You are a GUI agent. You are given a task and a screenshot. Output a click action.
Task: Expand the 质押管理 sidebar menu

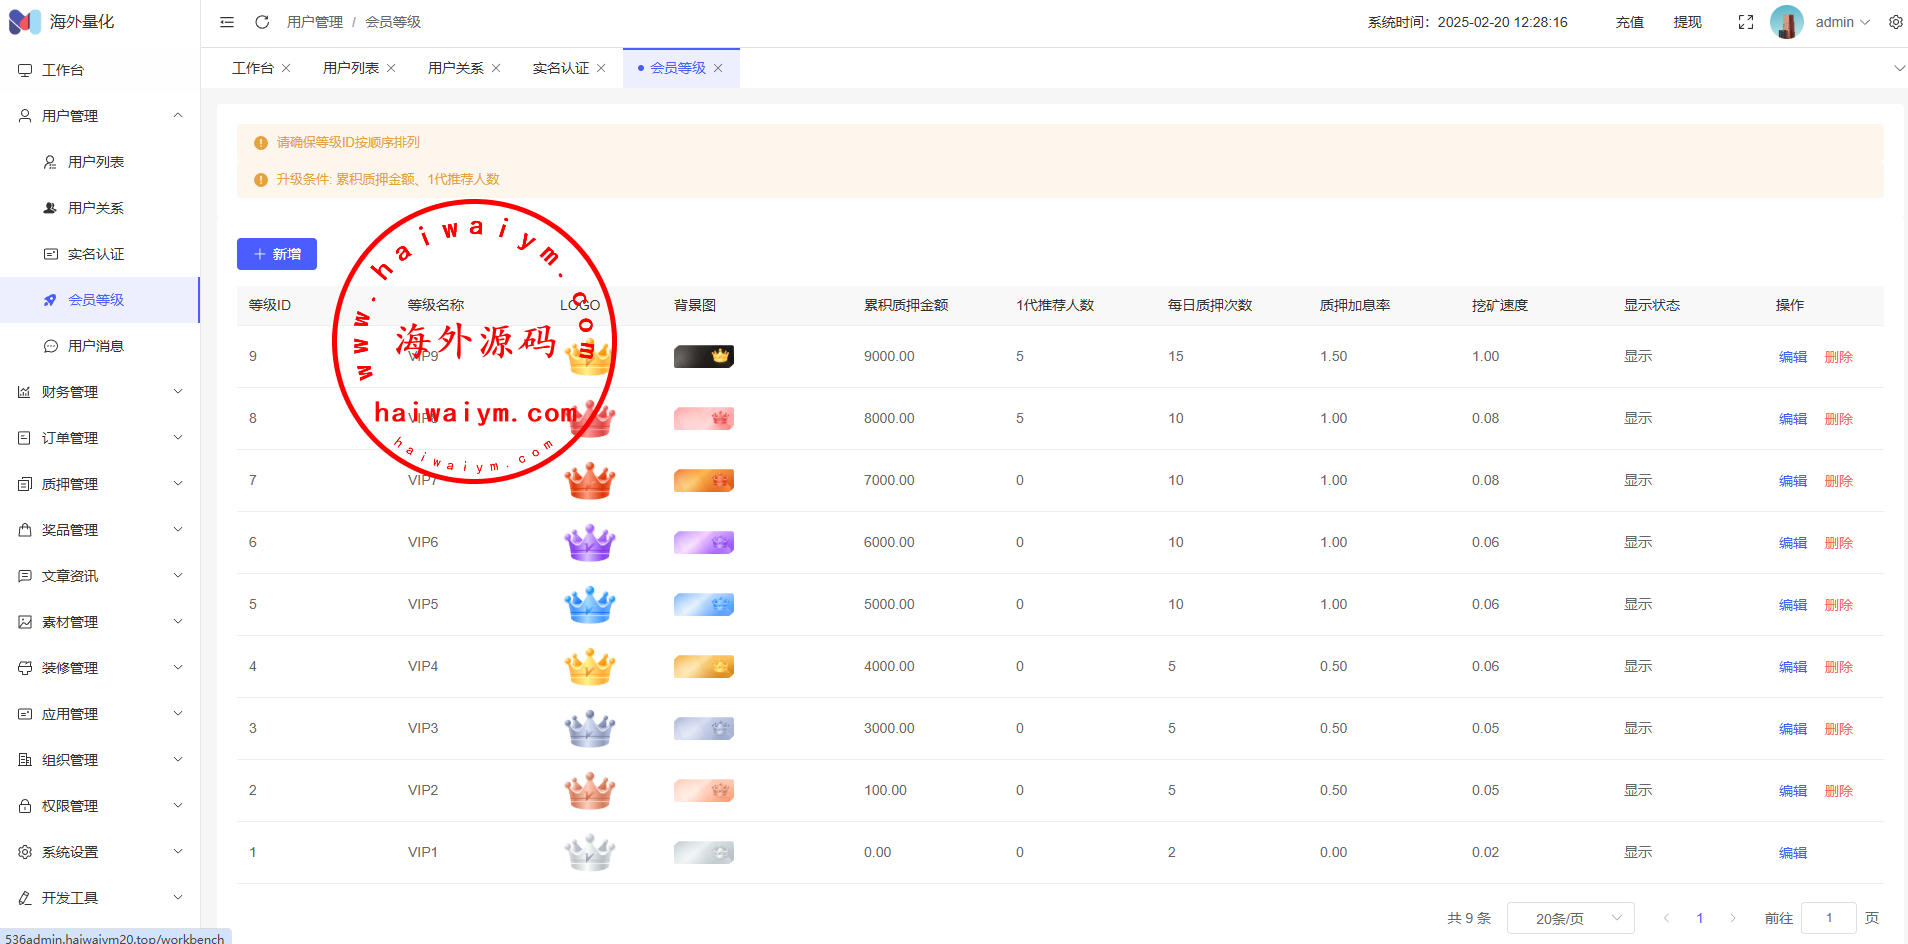[100, 484]
